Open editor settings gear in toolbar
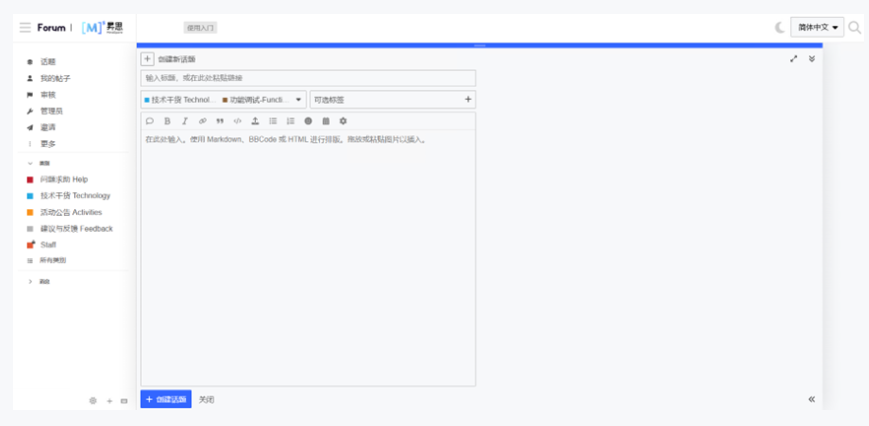Image resolution: width=869 pixels, height=426 pixels. (343, 121)
